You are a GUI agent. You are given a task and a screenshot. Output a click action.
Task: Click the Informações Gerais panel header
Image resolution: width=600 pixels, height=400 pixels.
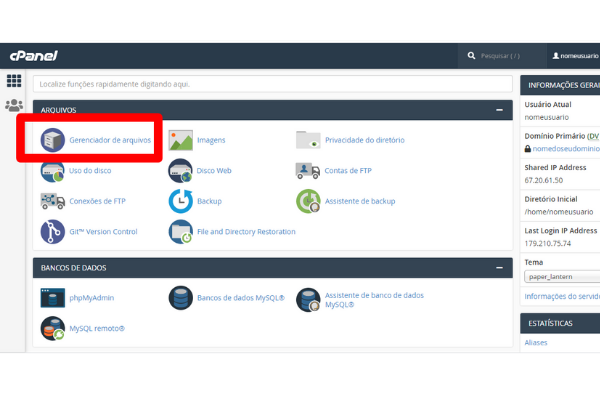point(560,85)
